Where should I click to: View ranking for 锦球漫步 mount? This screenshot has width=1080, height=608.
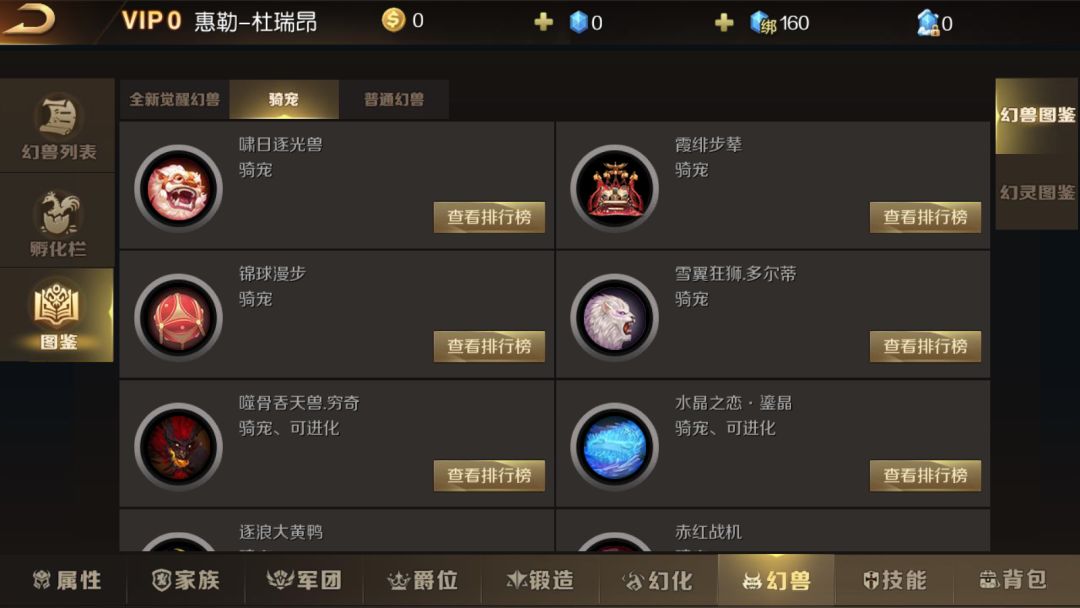pos(489,346)
